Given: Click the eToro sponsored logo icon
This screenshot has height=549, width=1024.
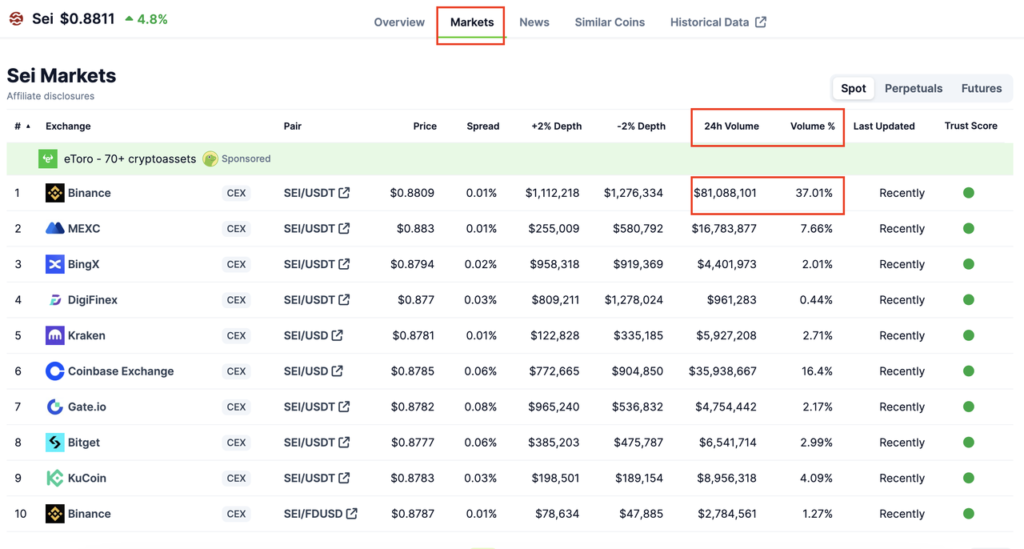Looking at the screenshot, I should [48, 159].
